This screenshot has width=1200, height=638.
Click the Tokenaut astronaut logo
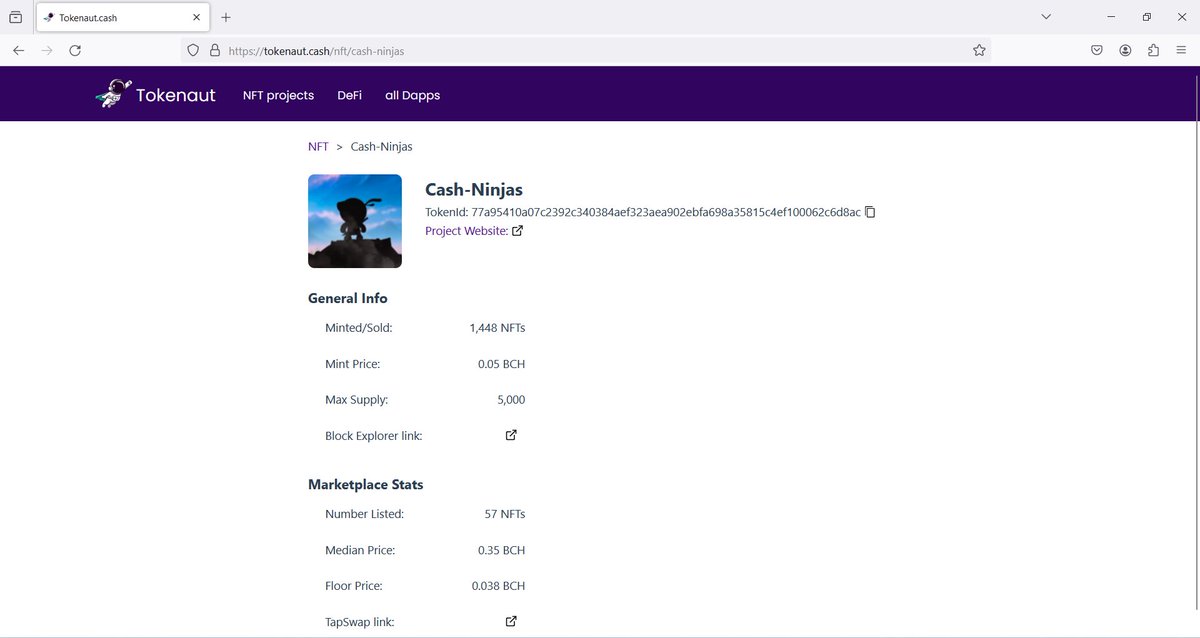coord(112,94)
